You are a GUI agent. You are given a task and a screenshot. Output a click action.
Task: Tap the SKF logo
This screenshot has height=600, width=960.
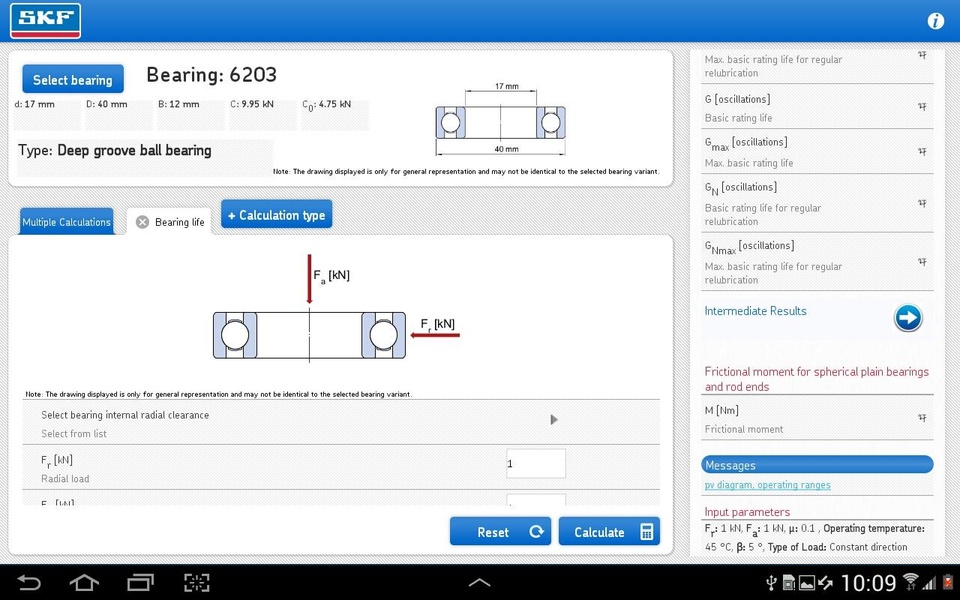45,21
